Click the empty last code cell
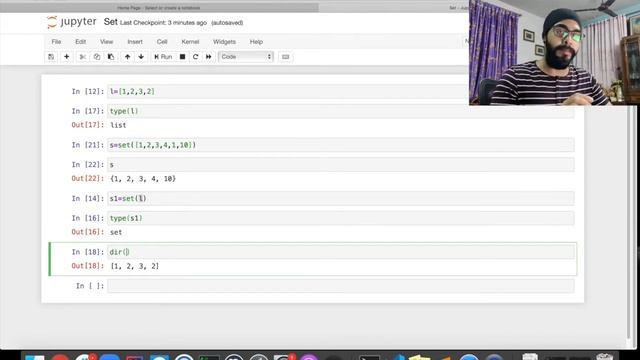 (x=340, y=286)
